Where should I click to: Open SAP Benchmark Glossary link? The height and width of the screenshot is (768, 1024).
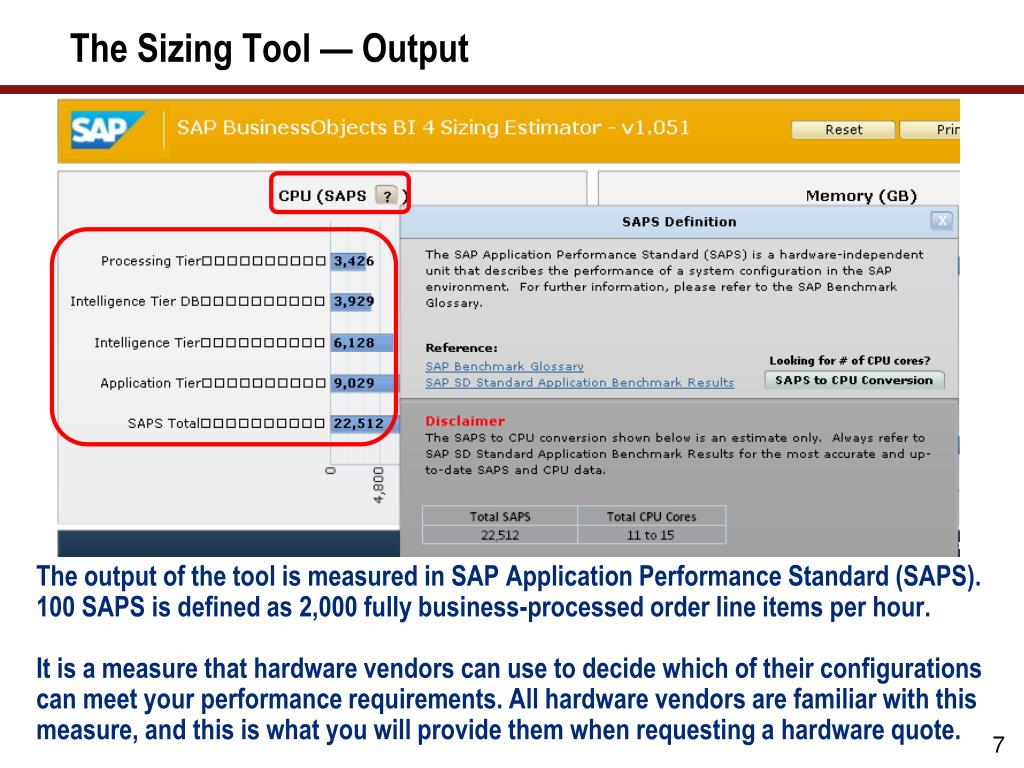pos(505,366)
